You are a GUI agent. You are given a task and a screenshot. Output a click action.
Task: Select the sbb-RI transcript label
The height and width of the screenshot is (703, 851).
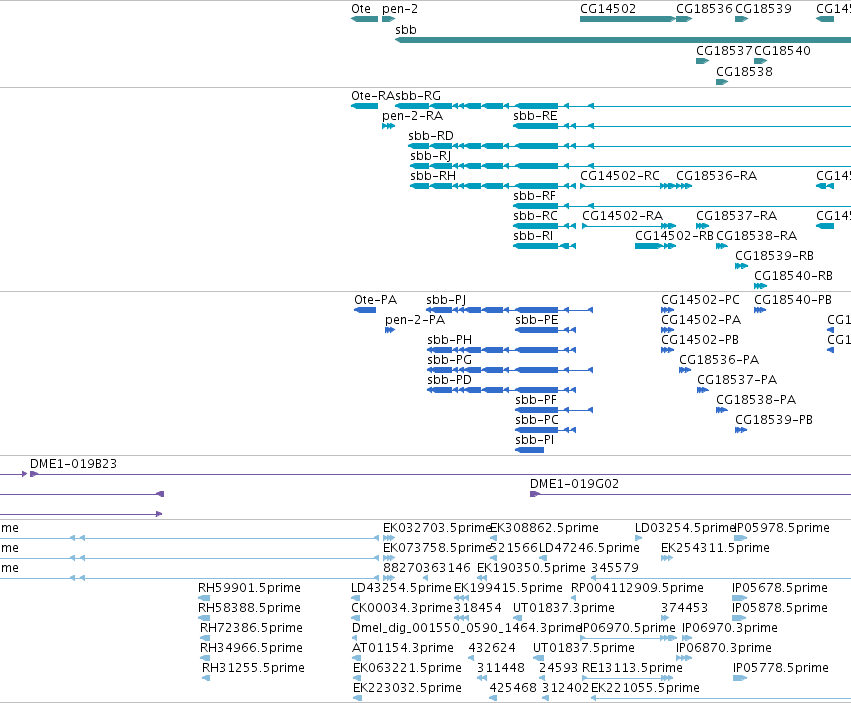click(533, 236)
